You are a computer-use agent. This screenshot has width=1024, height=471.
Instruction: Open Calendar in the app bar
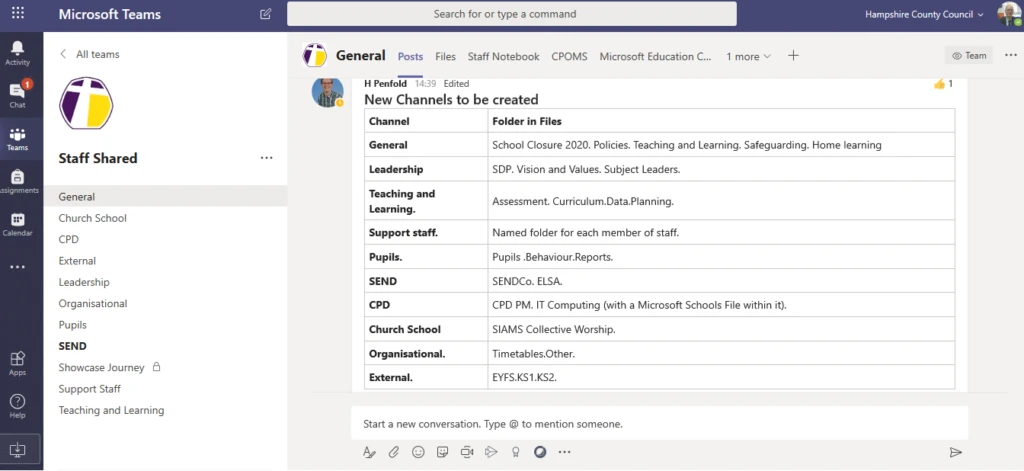point(17,224)
